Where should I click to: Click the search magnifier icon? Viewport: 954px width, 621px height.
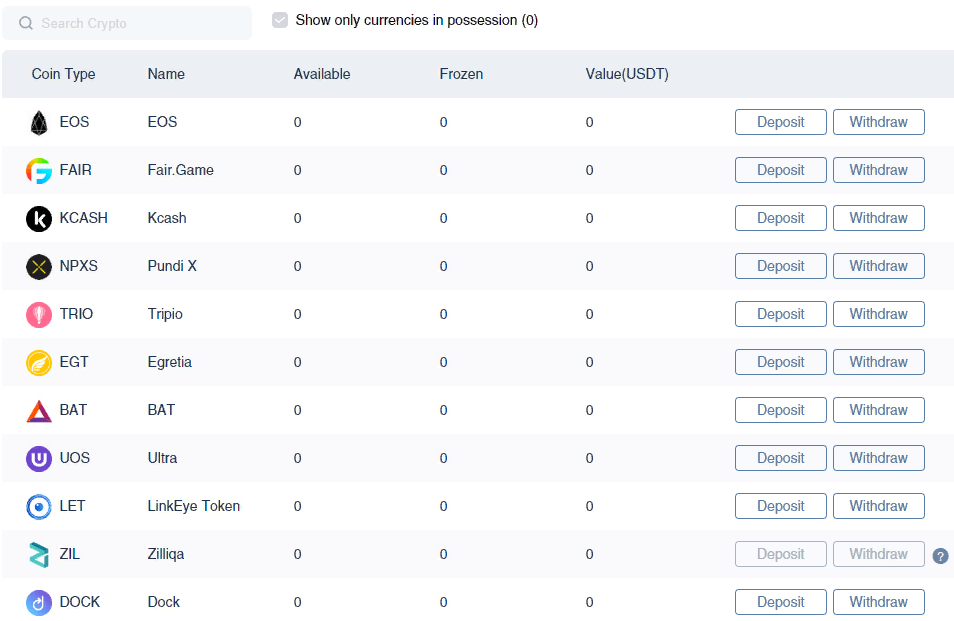[x=26, y=23]
